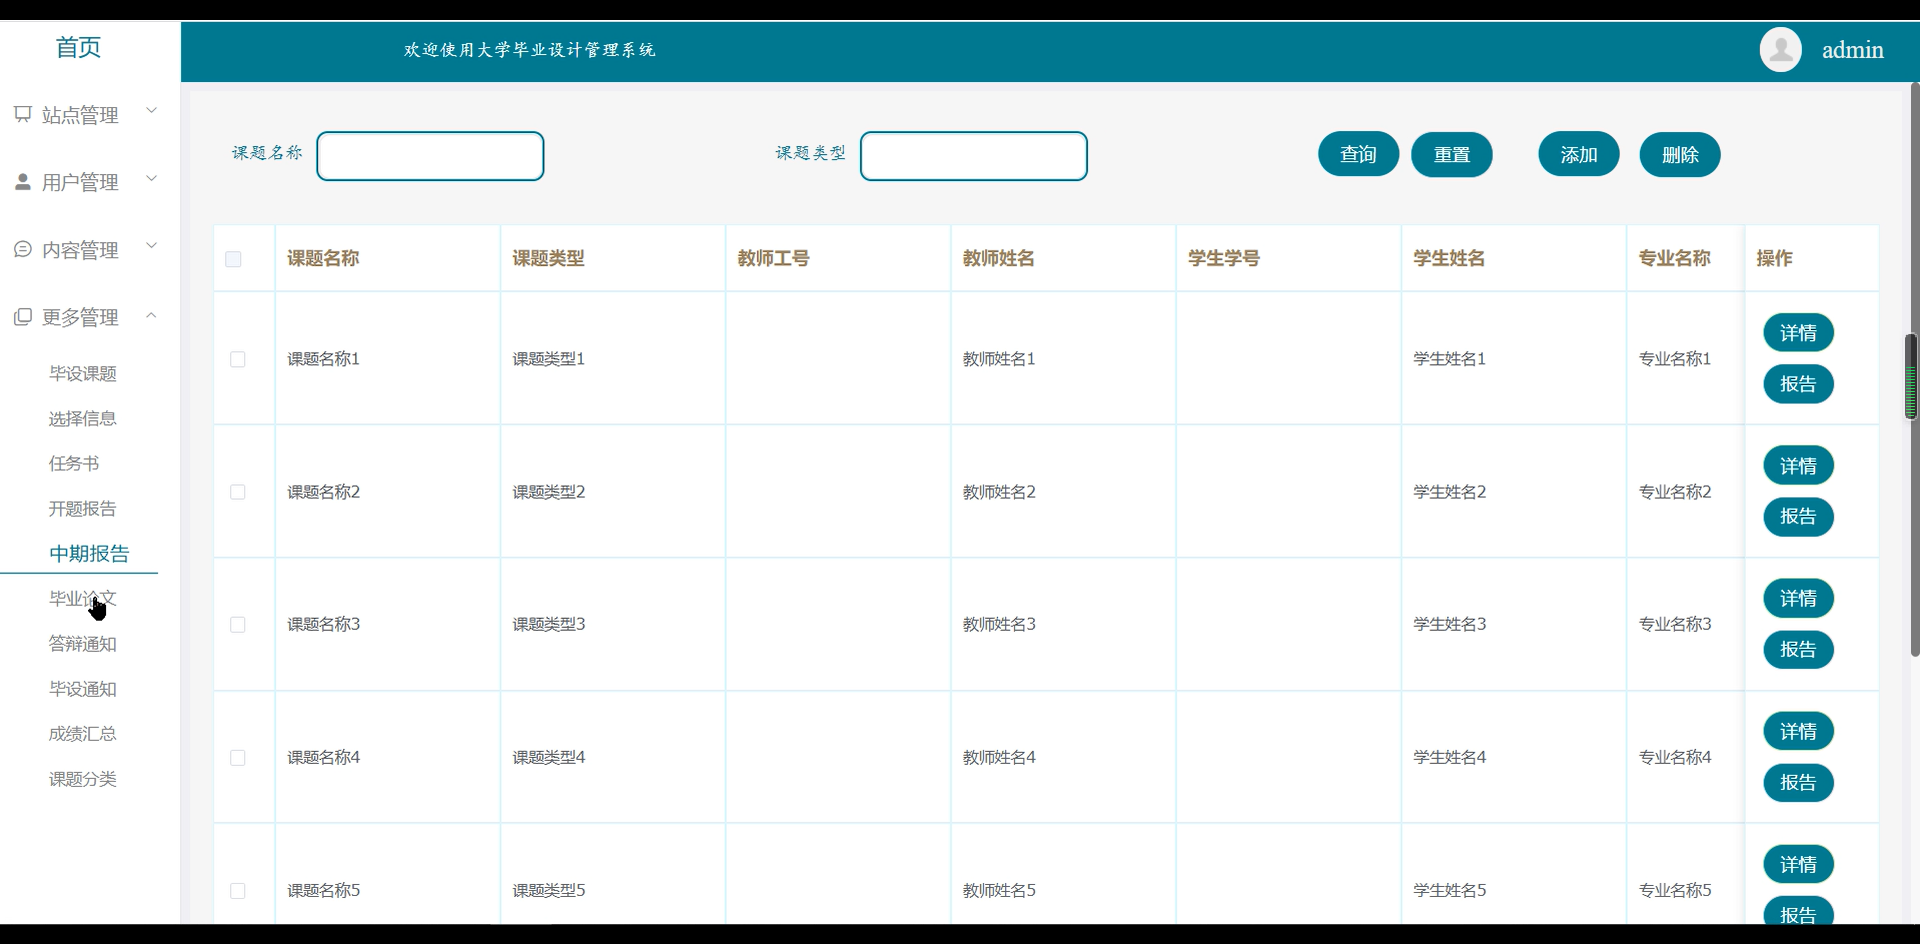Click the 课题类型 column header
Image resolution: width=1920 pixels, height=944 pixels.
click(548, 258)
